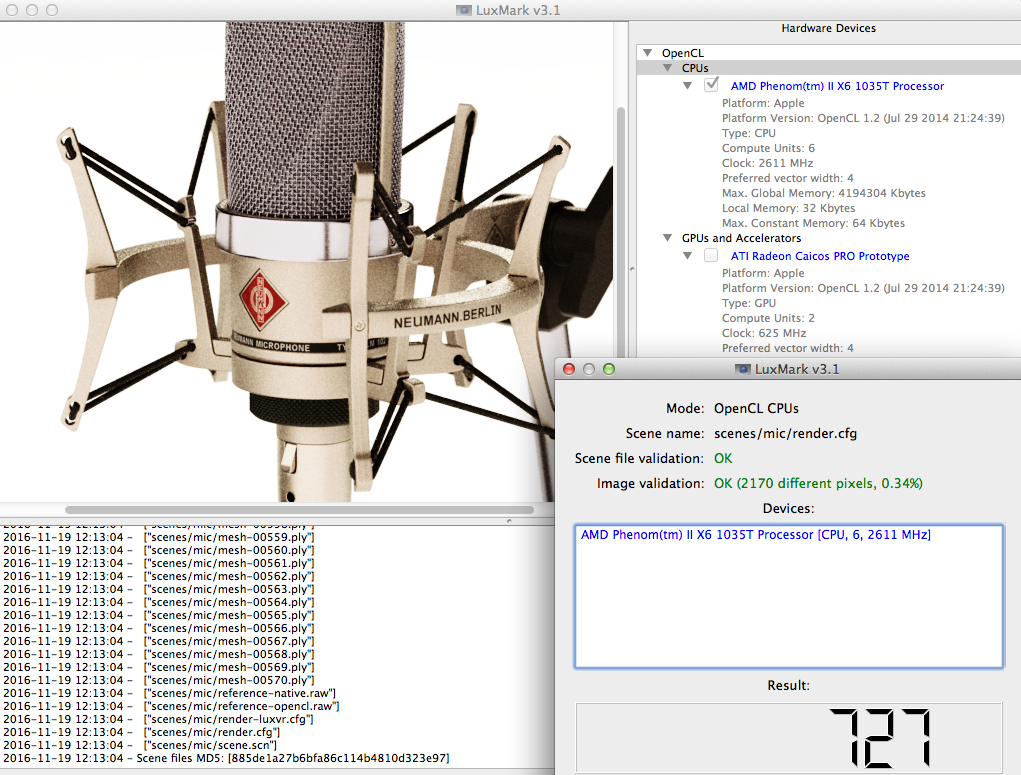This screenshot has width=1021, height=775.
Task: Click the Hardware Devices panel header
Action: (x=828, y=28)
